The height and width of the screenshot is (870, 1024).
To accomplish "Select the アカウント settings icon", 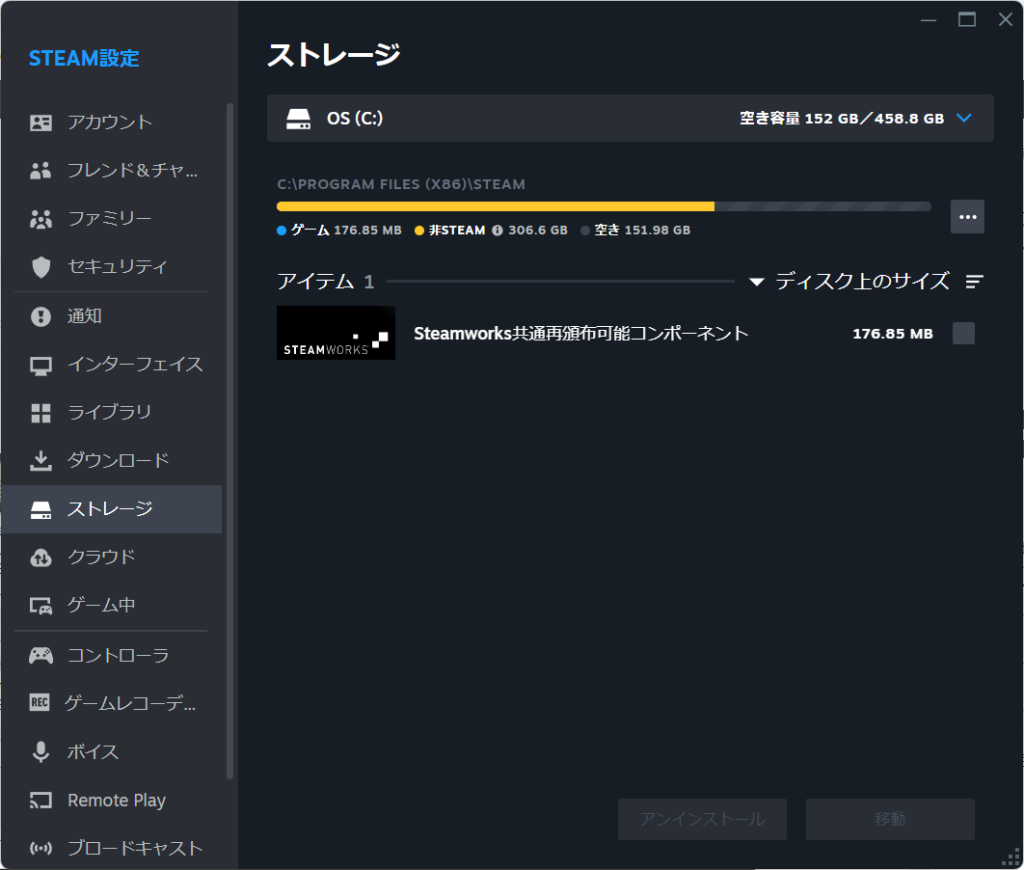I will coord(40,122).
